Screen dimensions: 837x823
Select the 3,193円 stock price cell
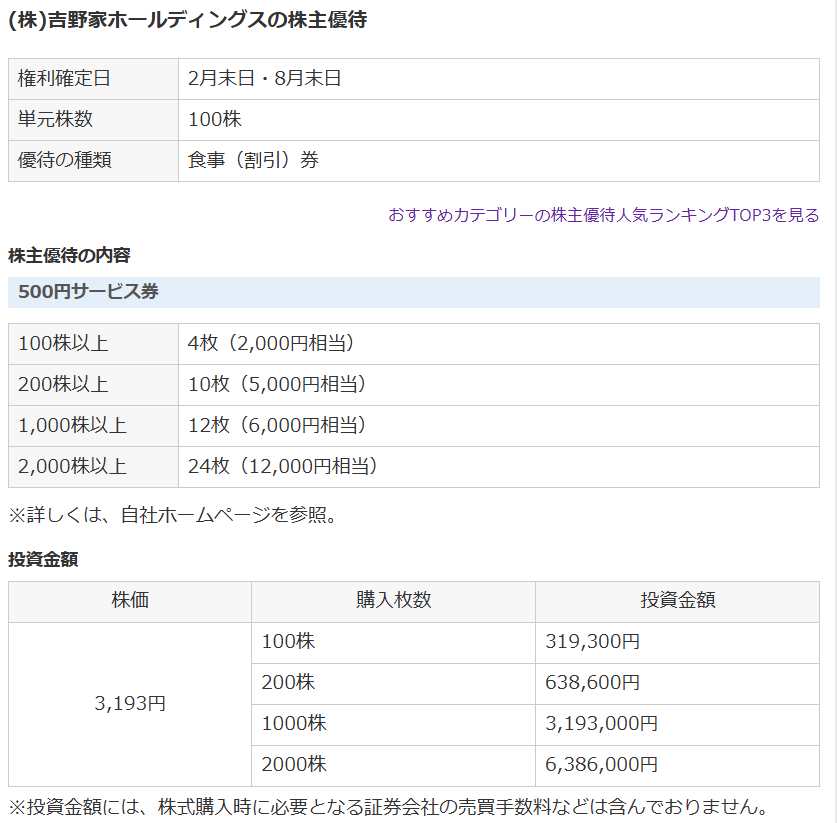click(130, 704)
